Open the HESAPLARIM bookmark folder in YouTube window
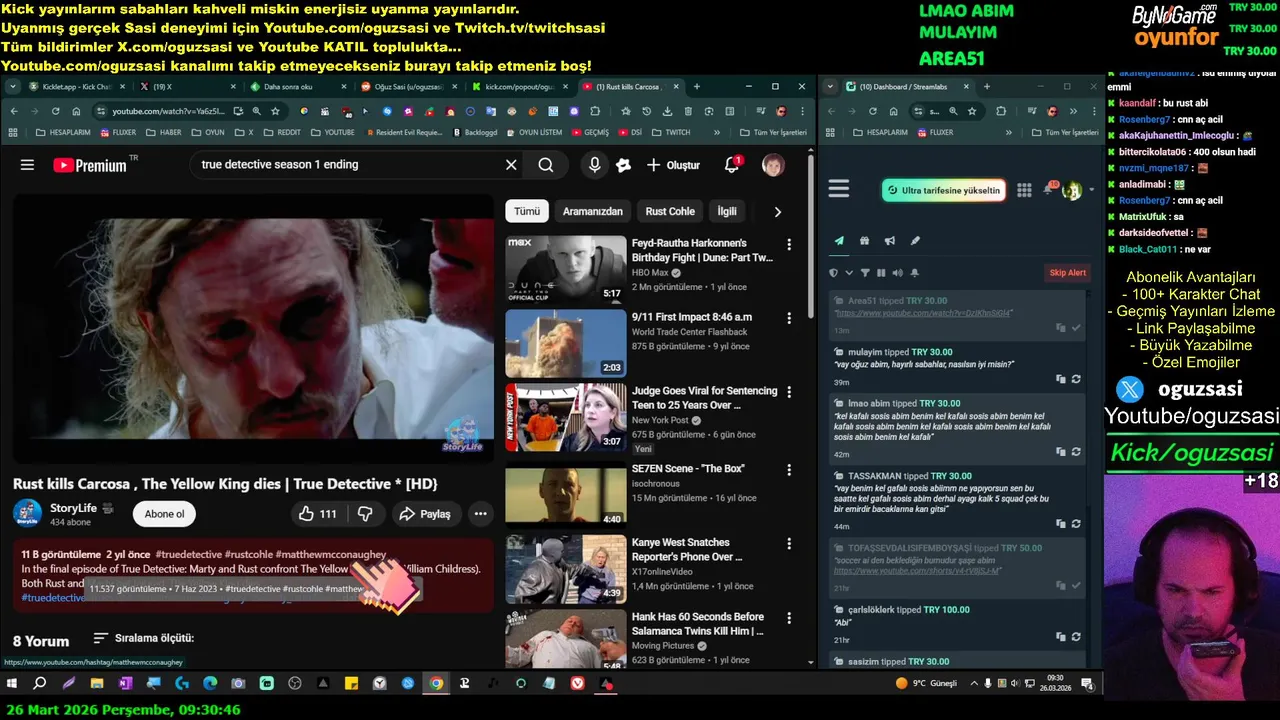This screenshot has height=720, width=1280. point(62,132)
